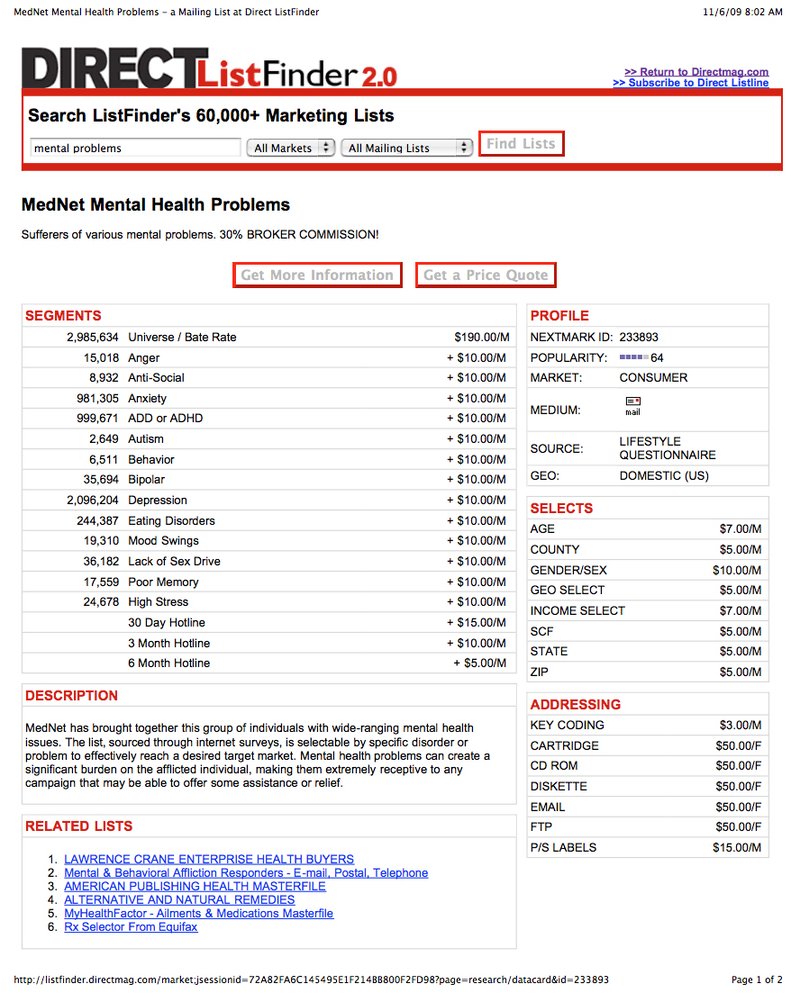The height and width of the screenshot is (1002, 800).
Task: Select the ADD or ADHD segment
Action: click(x=269, y=418)
